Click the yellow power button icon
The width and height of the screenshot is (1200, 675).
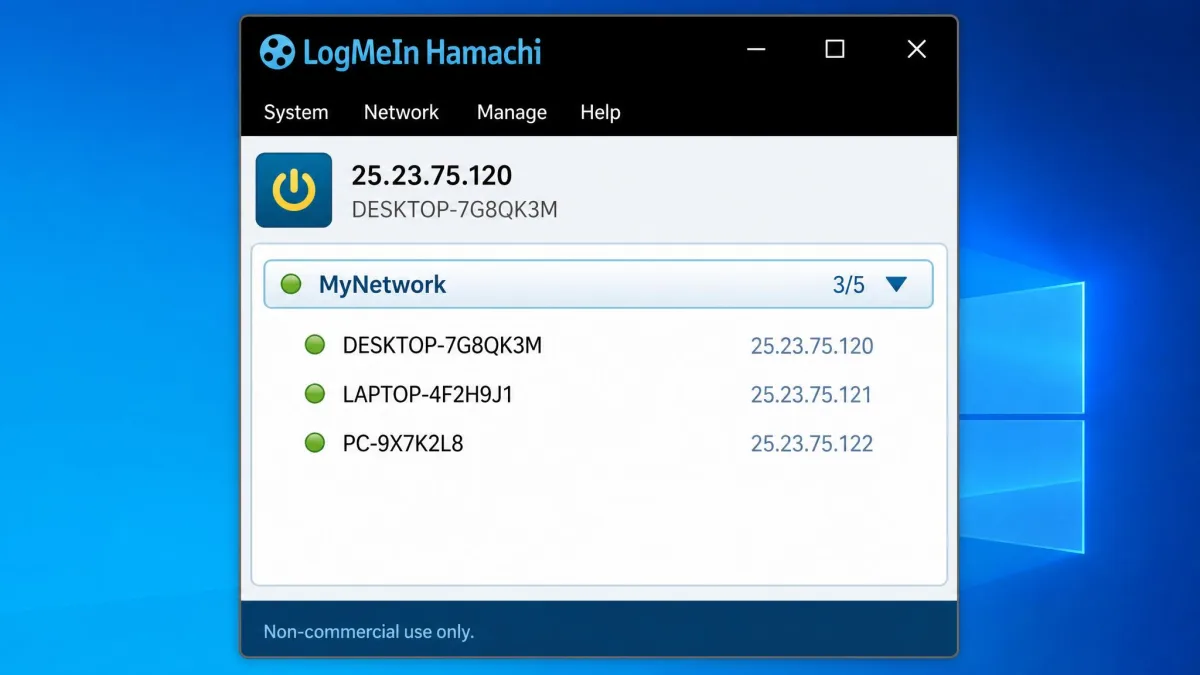tap(294, 190)
